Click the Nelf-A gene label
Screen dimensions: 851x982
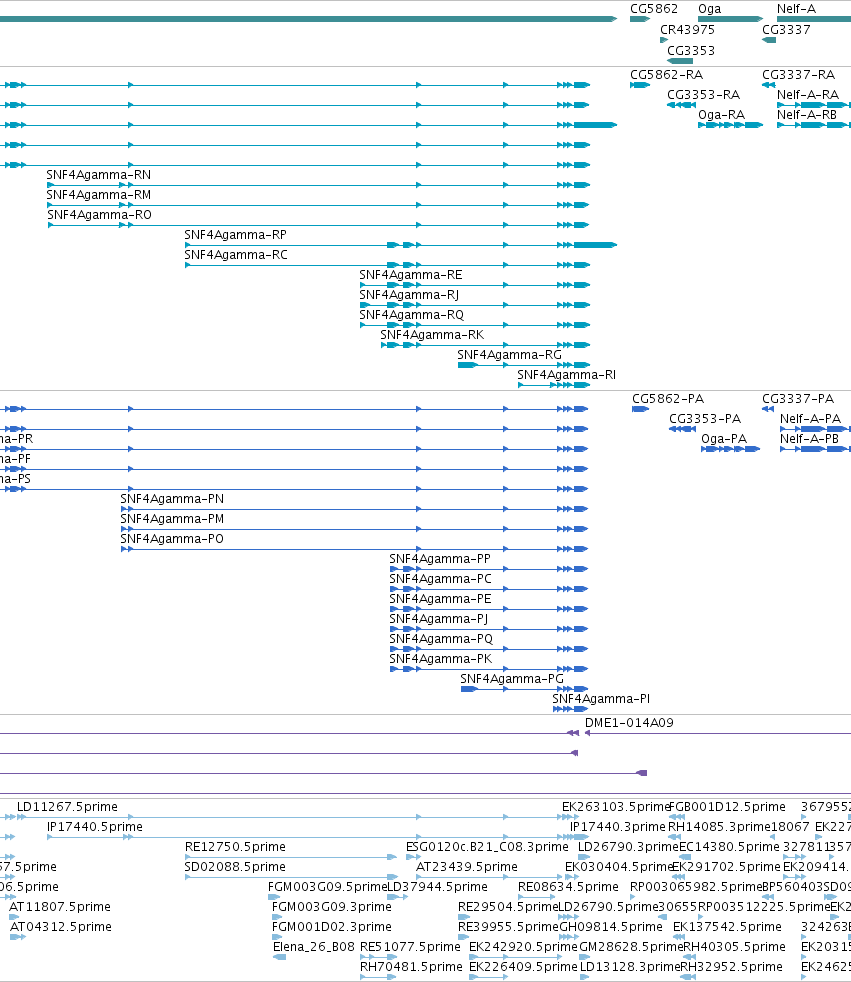click(x=796, y=9)
